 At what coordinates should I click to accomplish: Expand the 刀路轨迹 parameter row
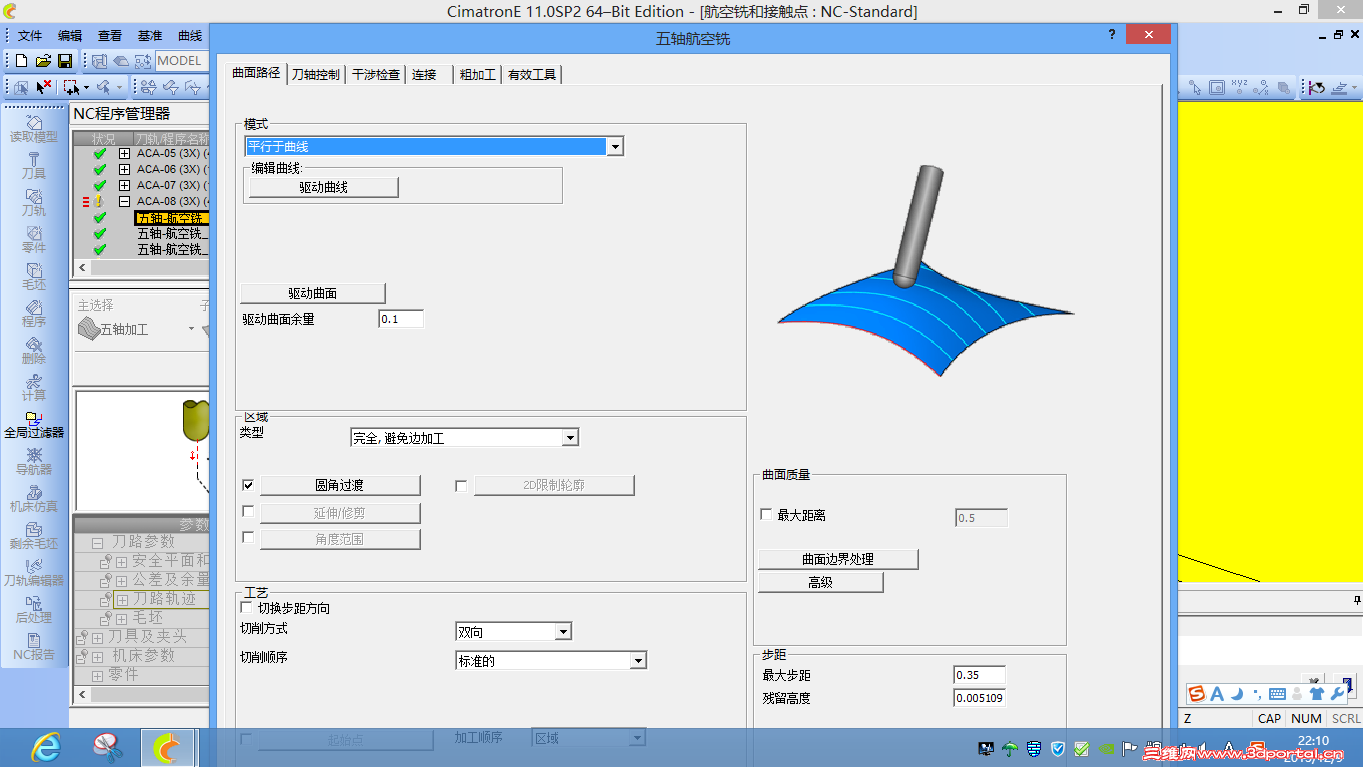click(x=122, y=600)
